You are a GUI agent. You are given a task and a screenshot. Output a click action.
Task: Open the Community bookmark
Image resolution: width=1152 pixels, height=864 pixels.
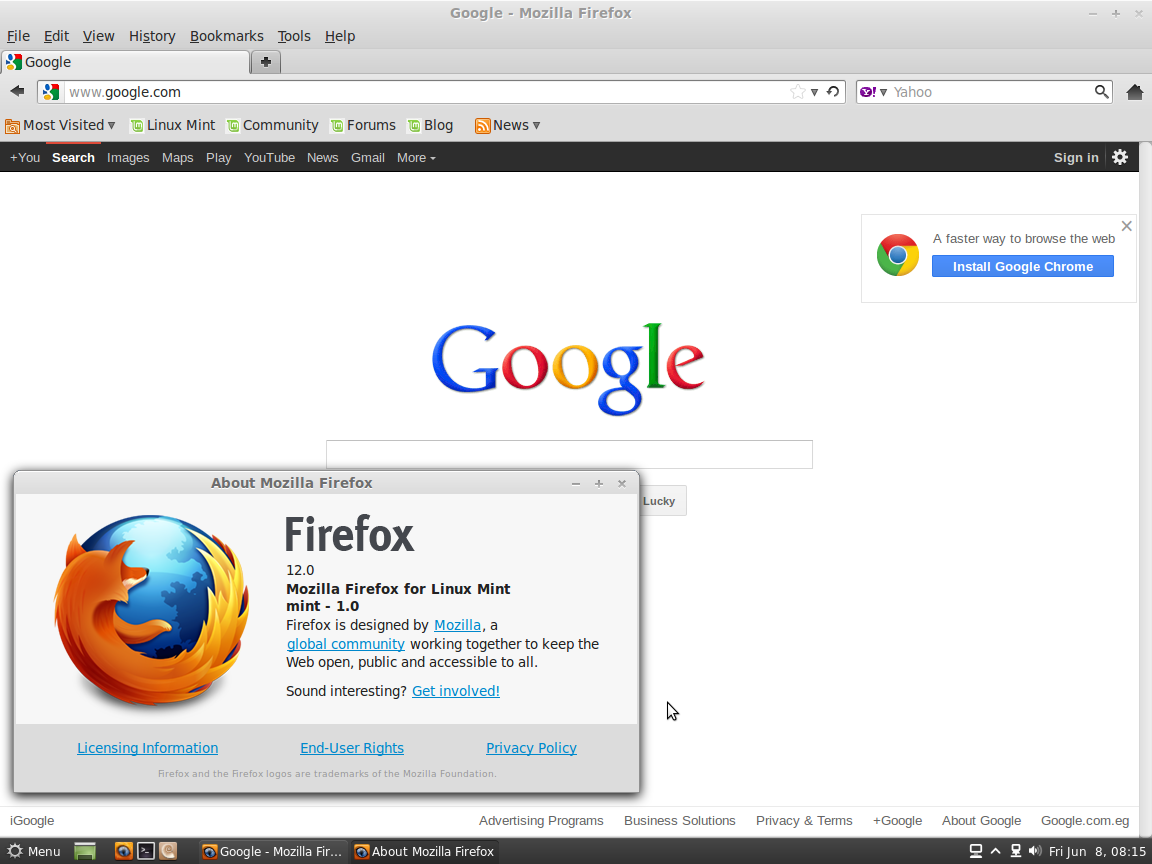click(273, 126)
